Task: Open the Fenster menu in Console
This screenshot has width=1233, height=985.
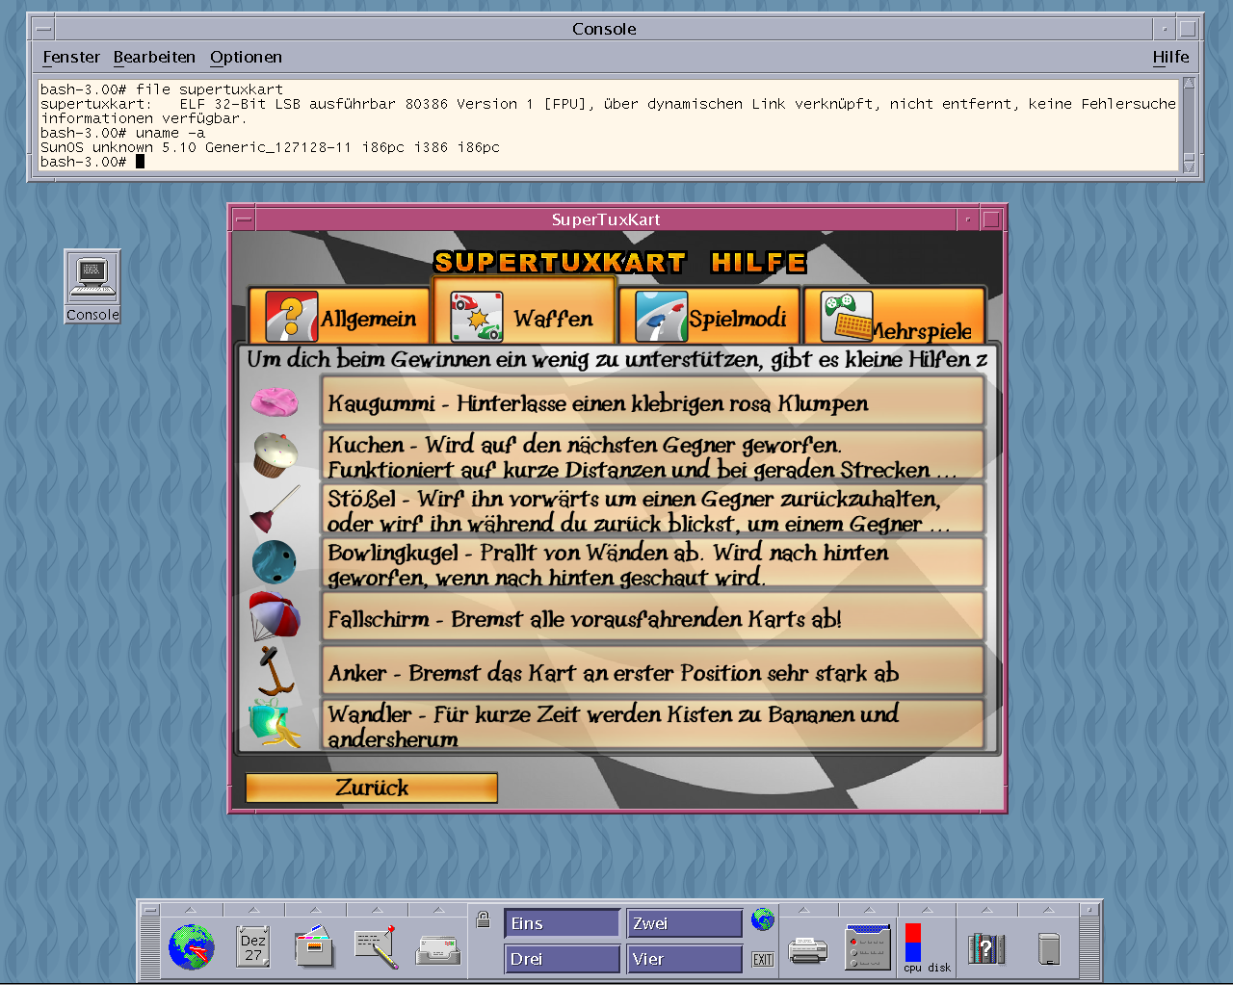Action: tap(71, 57)
